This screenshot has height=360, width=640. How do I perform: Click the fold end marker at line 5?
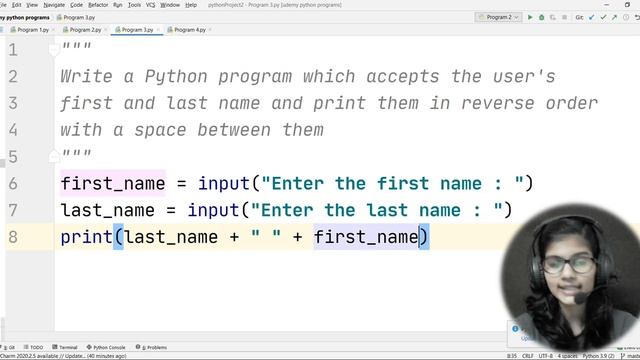pyautogui.click(x=54, y=157)
